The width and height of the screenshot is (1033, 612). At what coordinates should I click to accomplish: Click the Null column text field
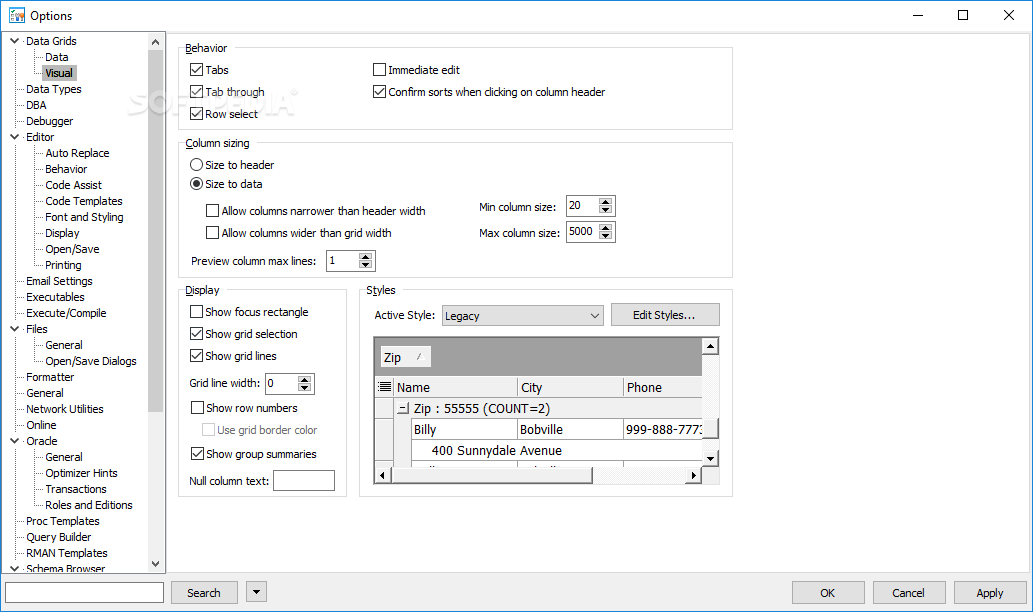(x=304, y=481)
